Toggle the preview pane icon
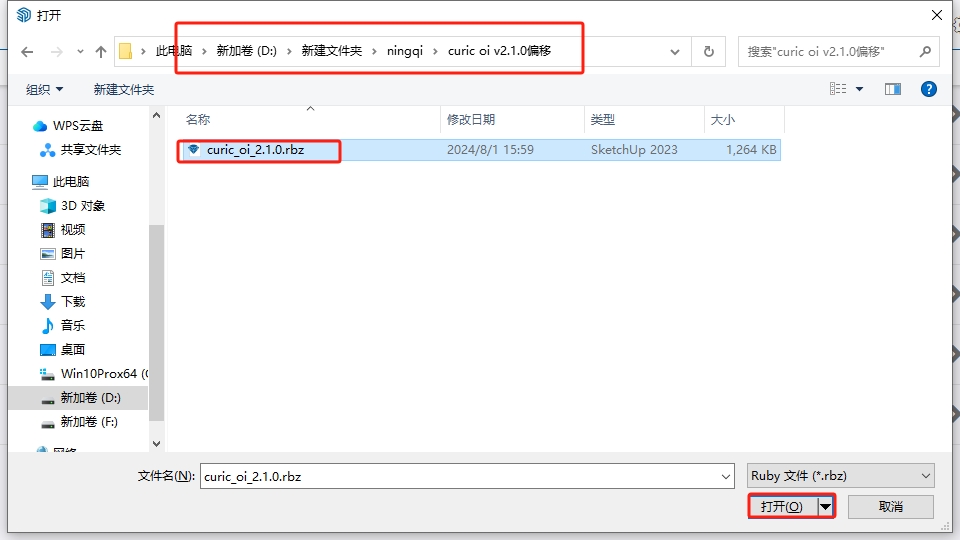 coord(893,89)
